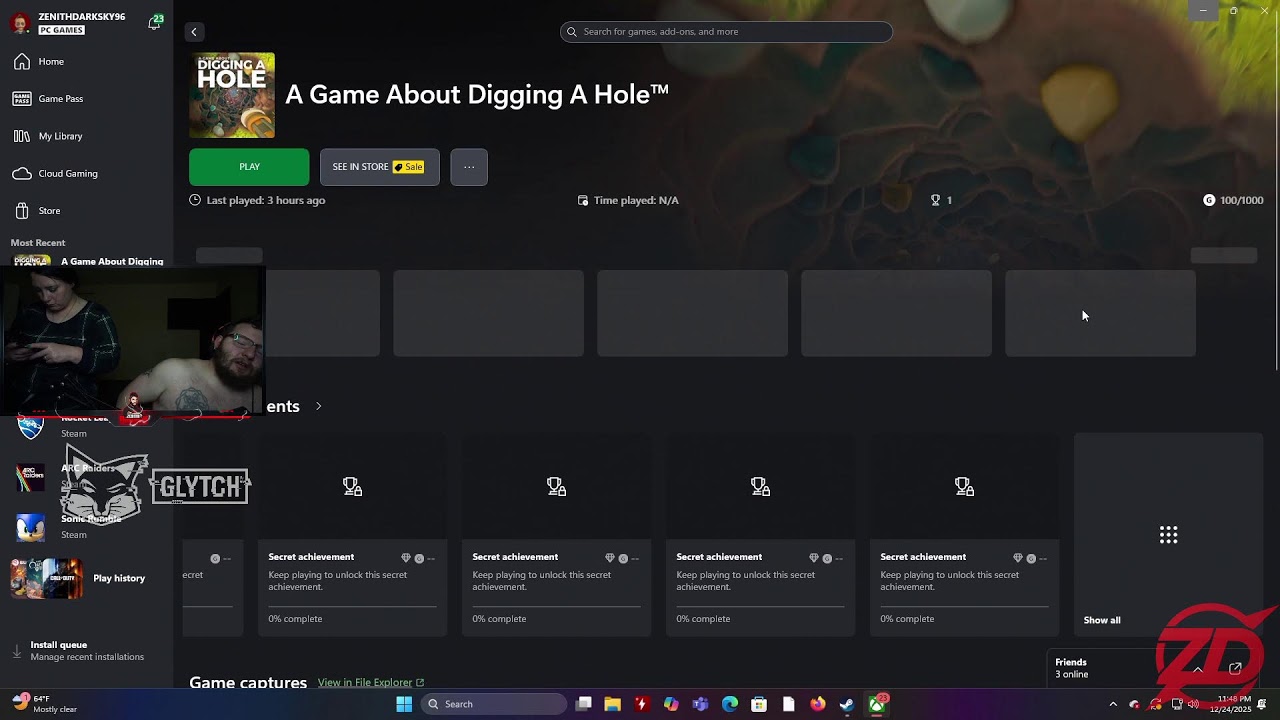Image resolution: width=1280 pixels, height=720 pixels.
Task: Open Store in the sidebar
Action: [x=86, y=211]
